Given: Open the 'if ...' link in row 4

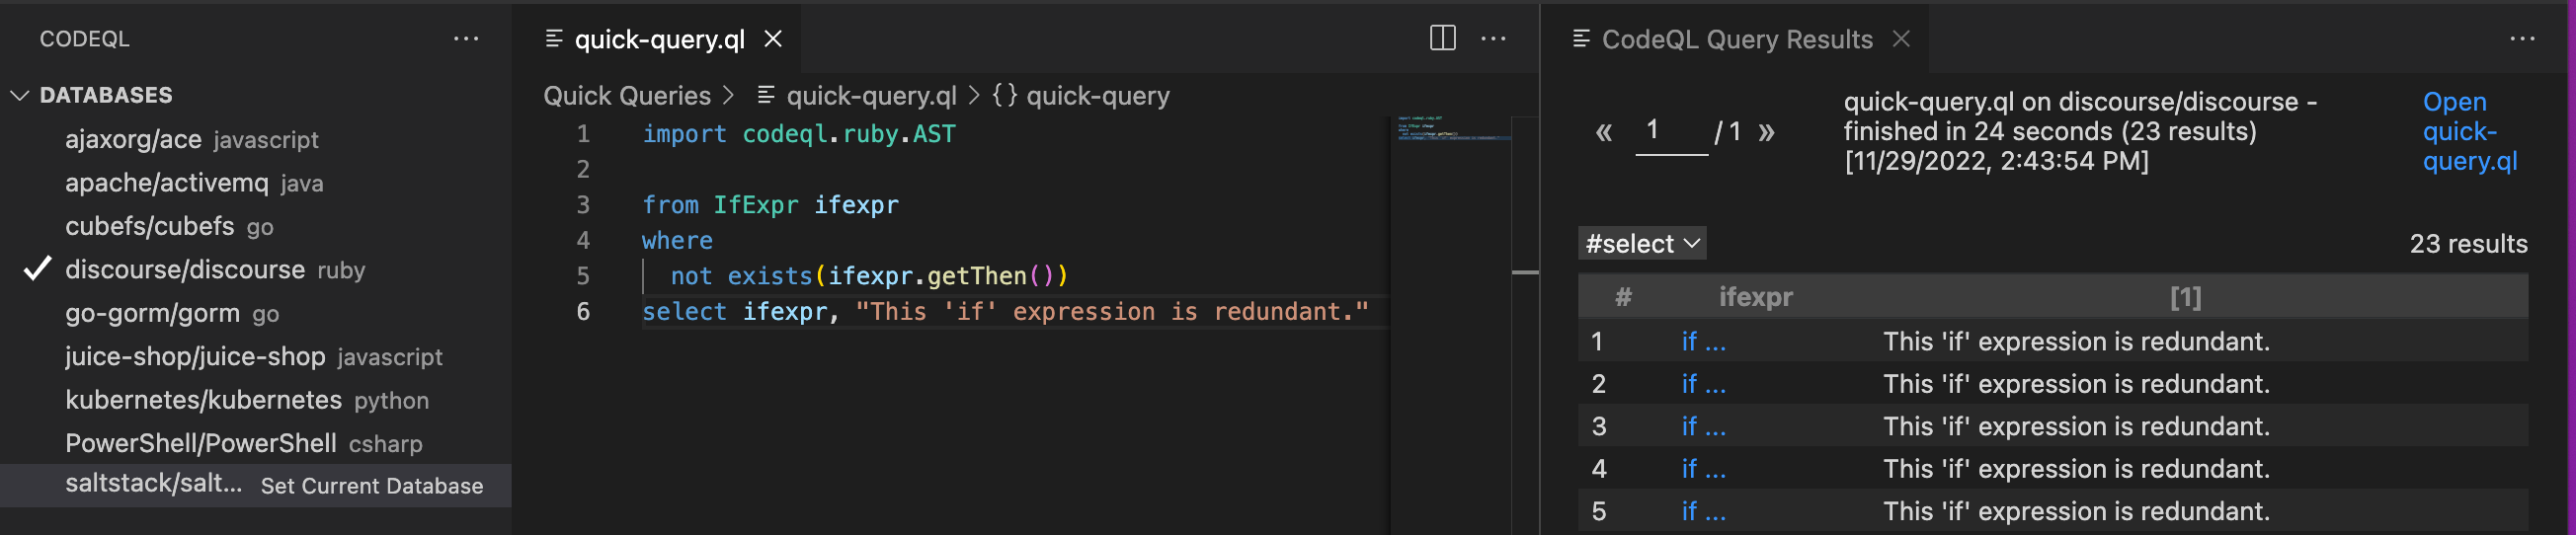Looking at the screenshot, I should click(x=1703, y=469).
